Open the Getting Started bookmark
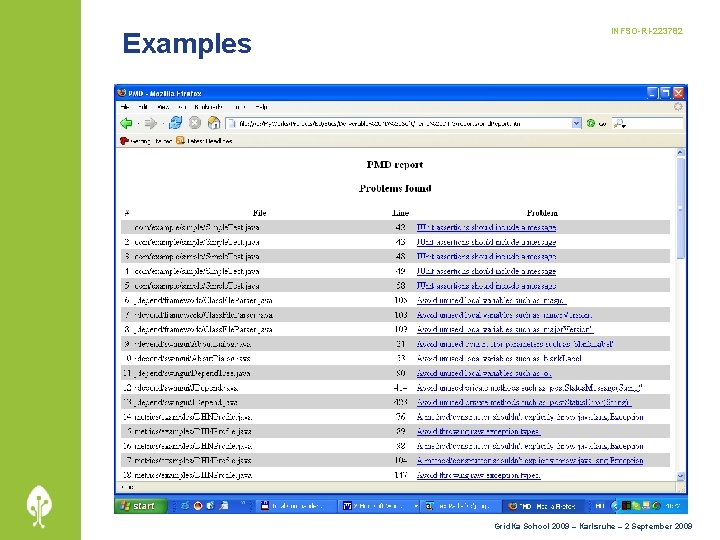 pyautogui.click(x=146, y=141)
